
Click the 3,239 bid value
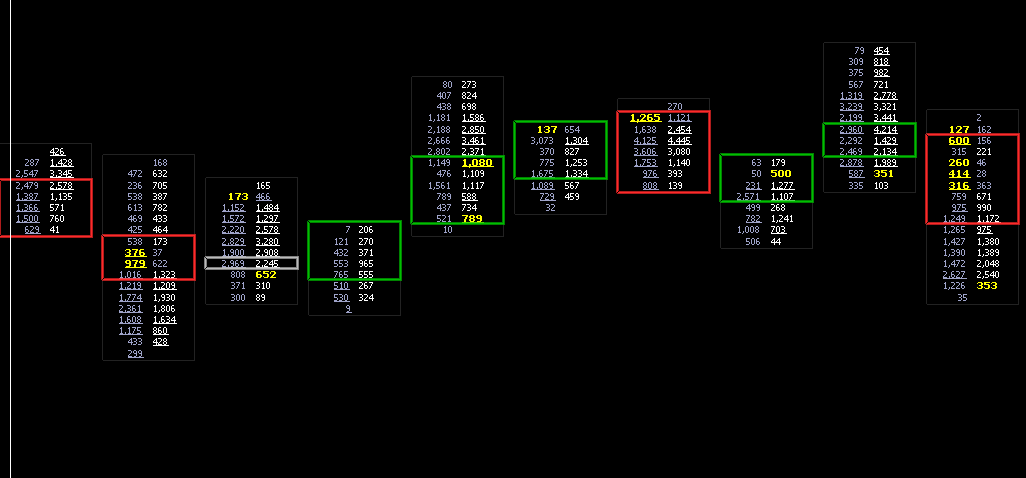tap(851, 106)
